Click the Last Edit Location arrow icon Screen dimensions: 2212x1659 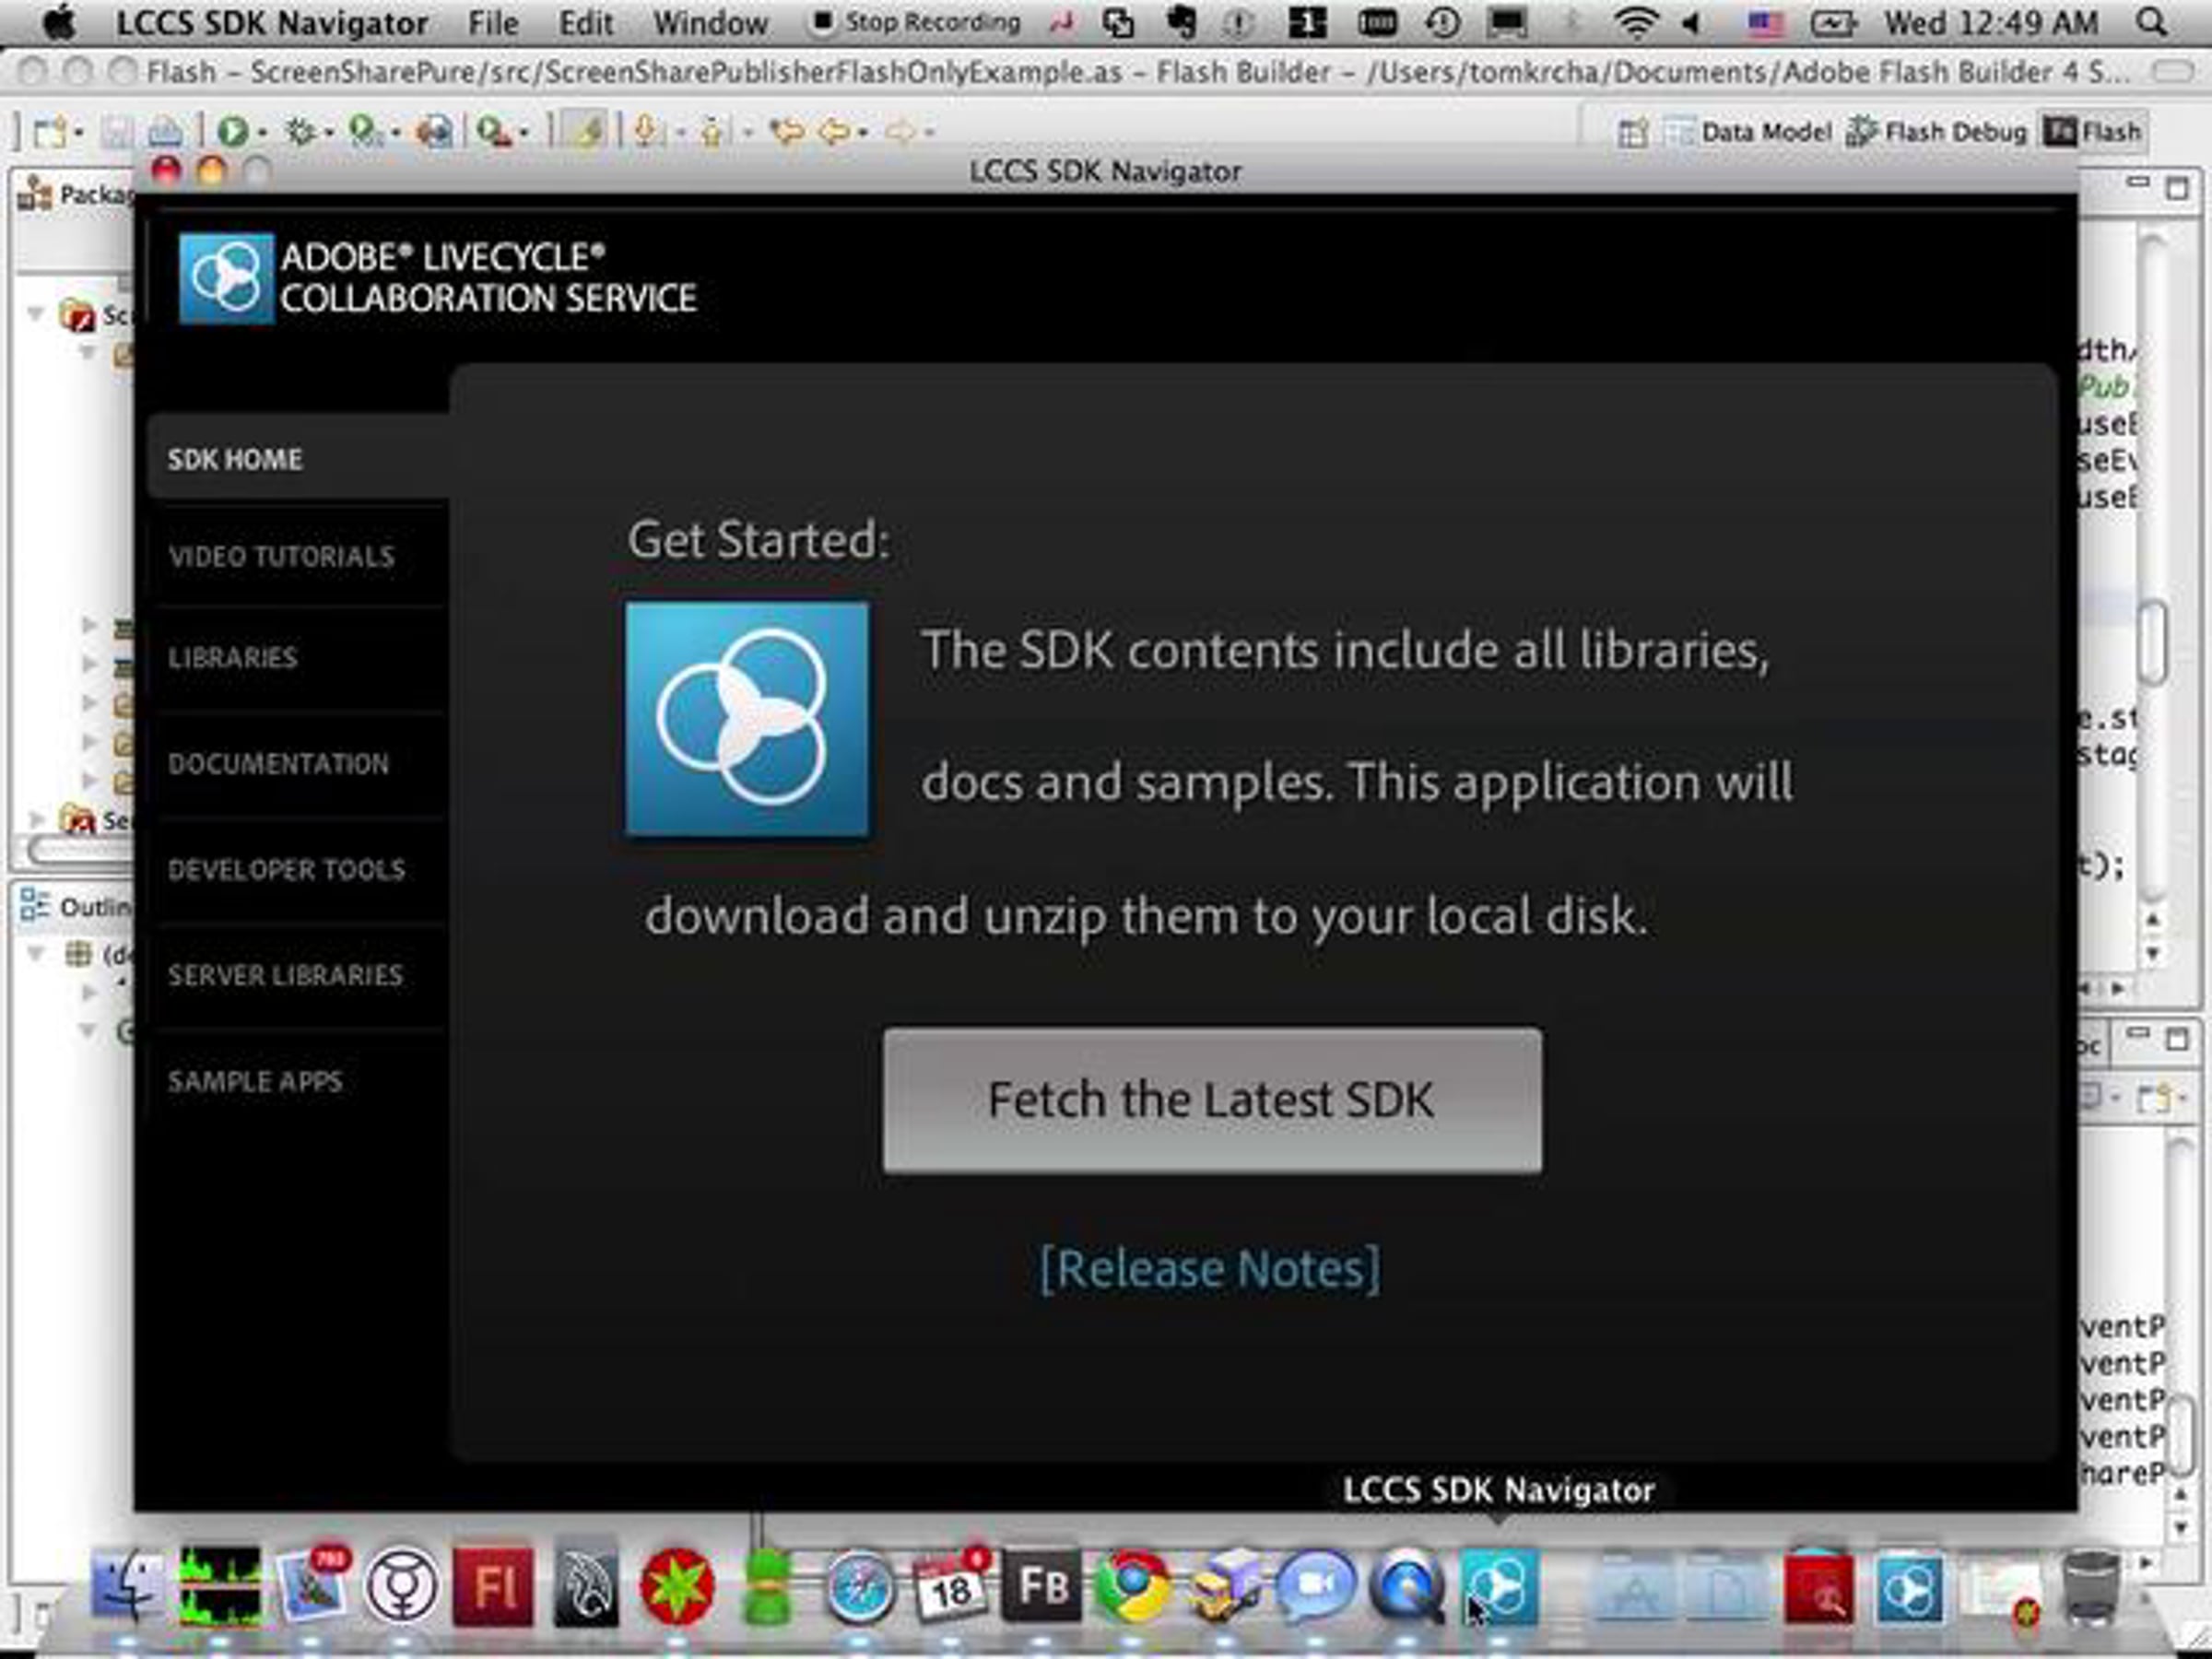(x=787, y=131)
